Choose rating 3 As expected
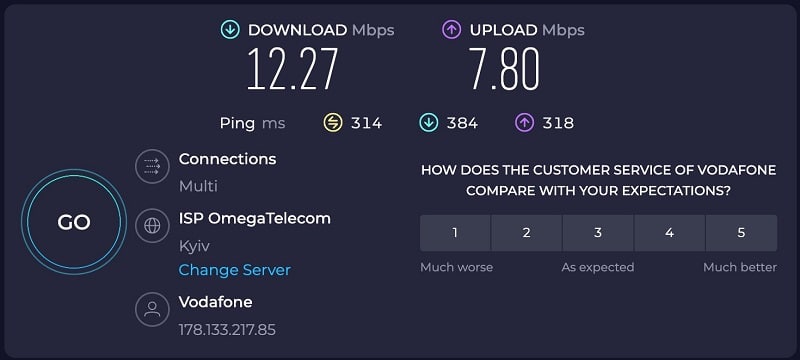 598,233
